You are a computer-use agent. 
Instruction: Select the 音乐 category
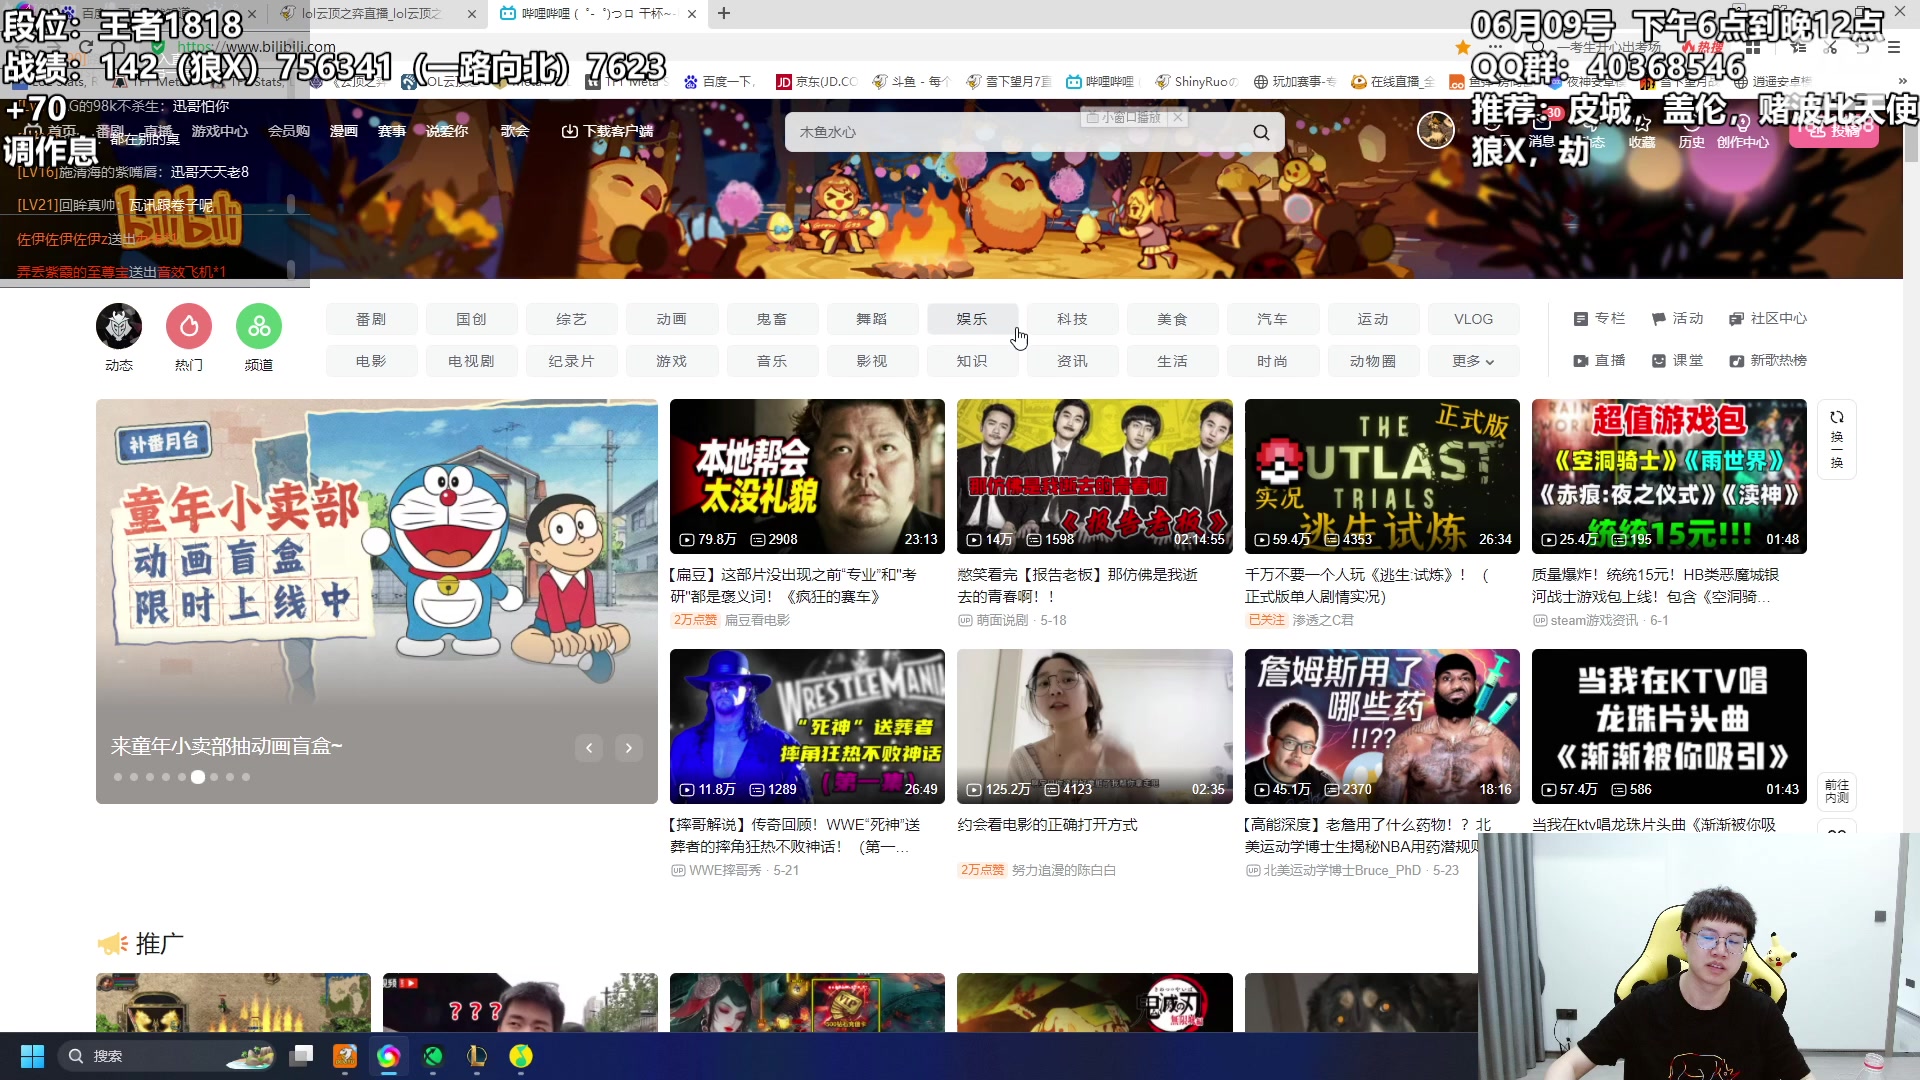pos(772,361)
